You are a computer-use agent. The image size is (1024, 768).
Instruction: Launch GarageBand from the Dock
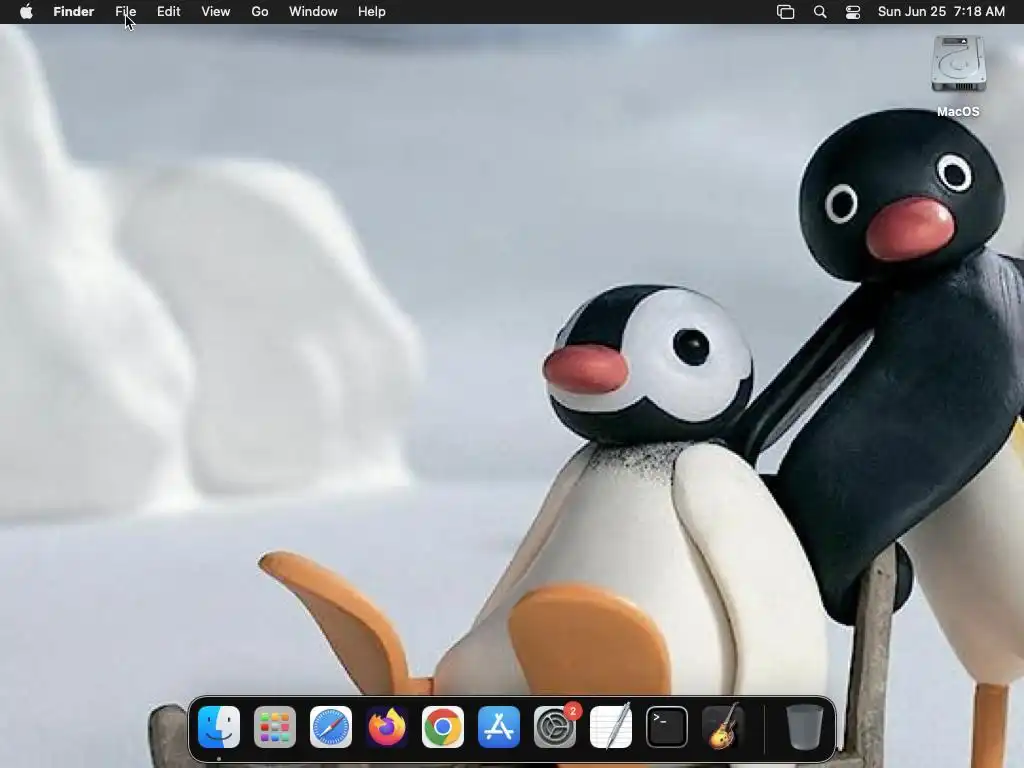(723, 727)
